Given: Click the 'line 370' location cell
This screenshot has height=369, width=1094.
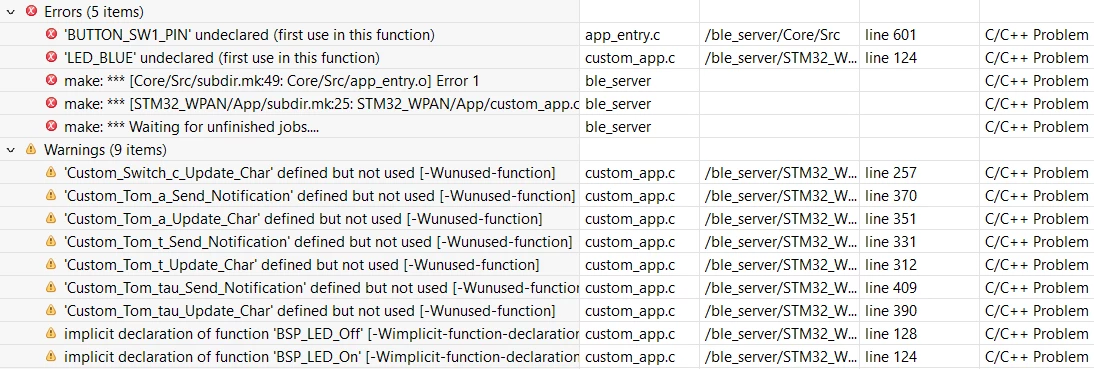Looking at the screenshot, I should [x=890, y=195].
